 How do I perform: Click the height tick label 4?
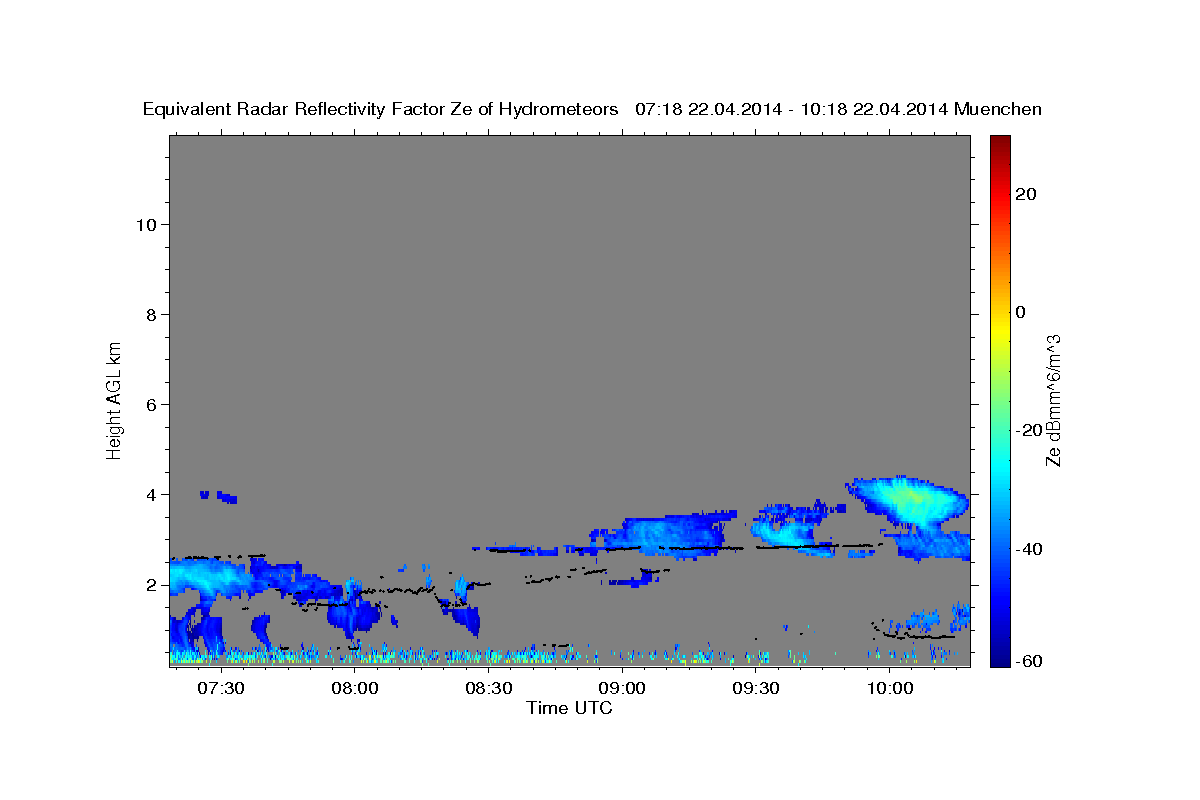152,494
